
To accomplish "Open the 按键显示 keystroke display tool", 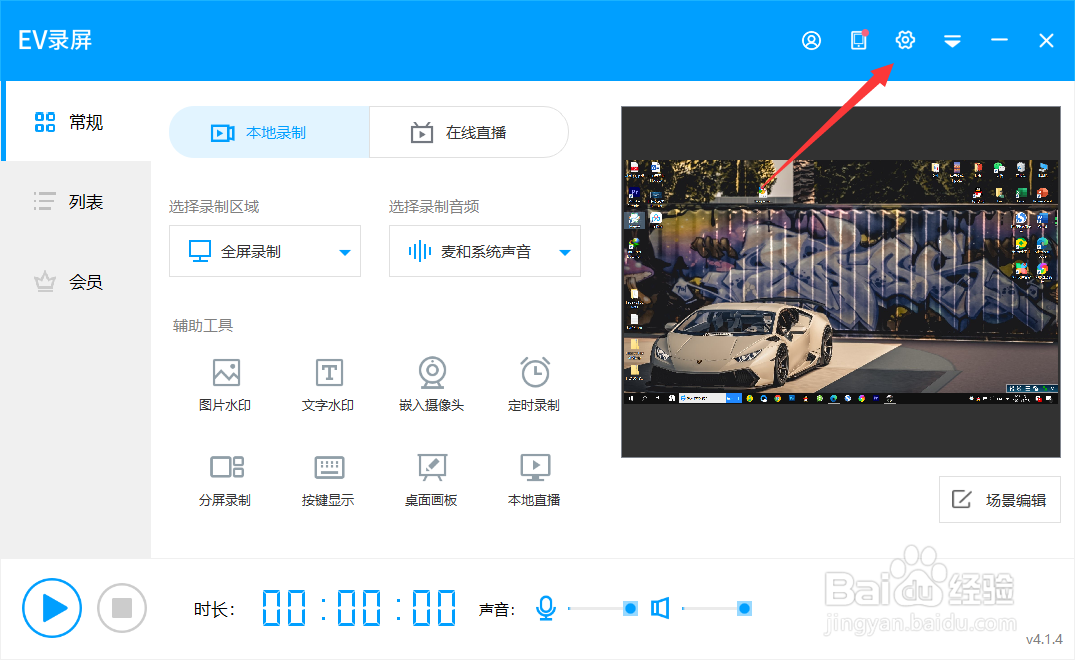I will pos(328,480).
